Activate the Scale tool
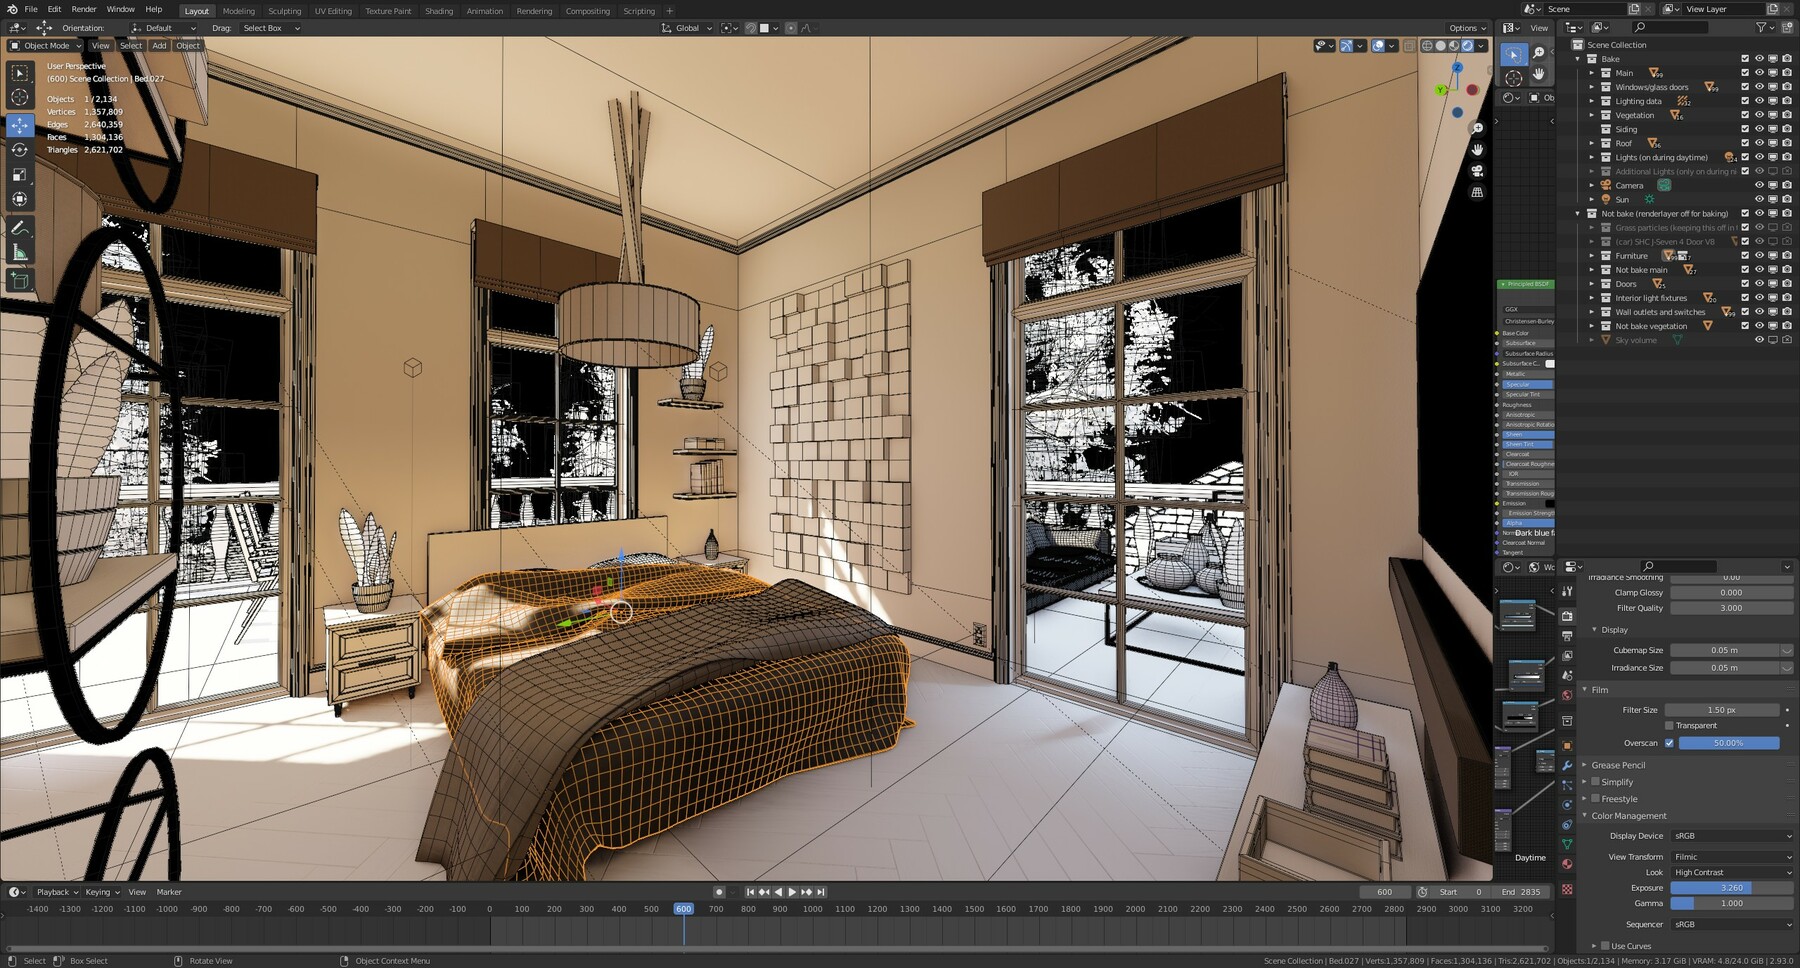Image resolution: width=1800 pixels, height=968 pixels. pos(19,175)
